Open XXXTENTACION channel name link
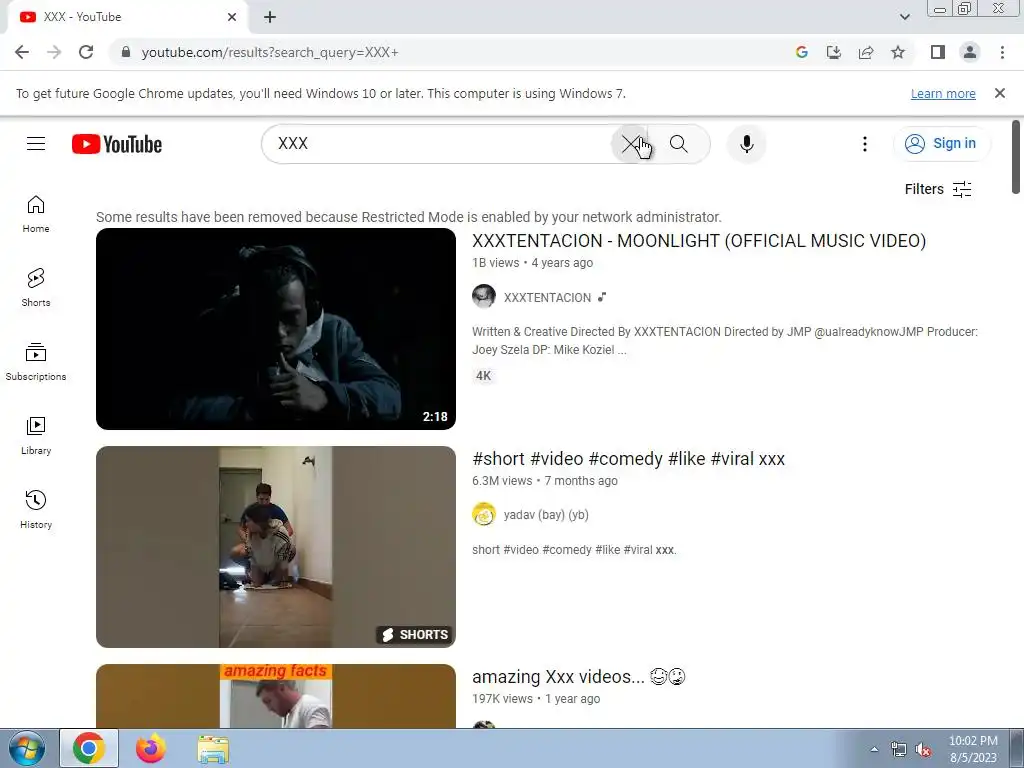Viewport: 1024px width, 768px height. pyautogui.click(x=547, y=298)
